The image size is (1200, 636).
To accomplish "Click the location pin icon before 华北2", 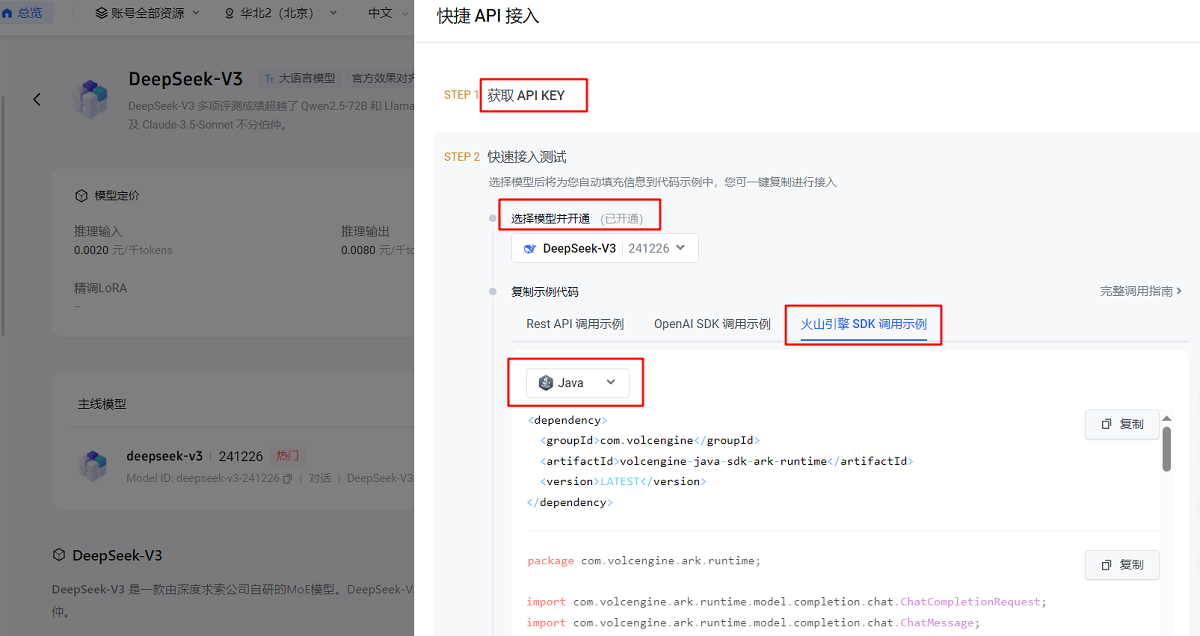I will [231, 13].
